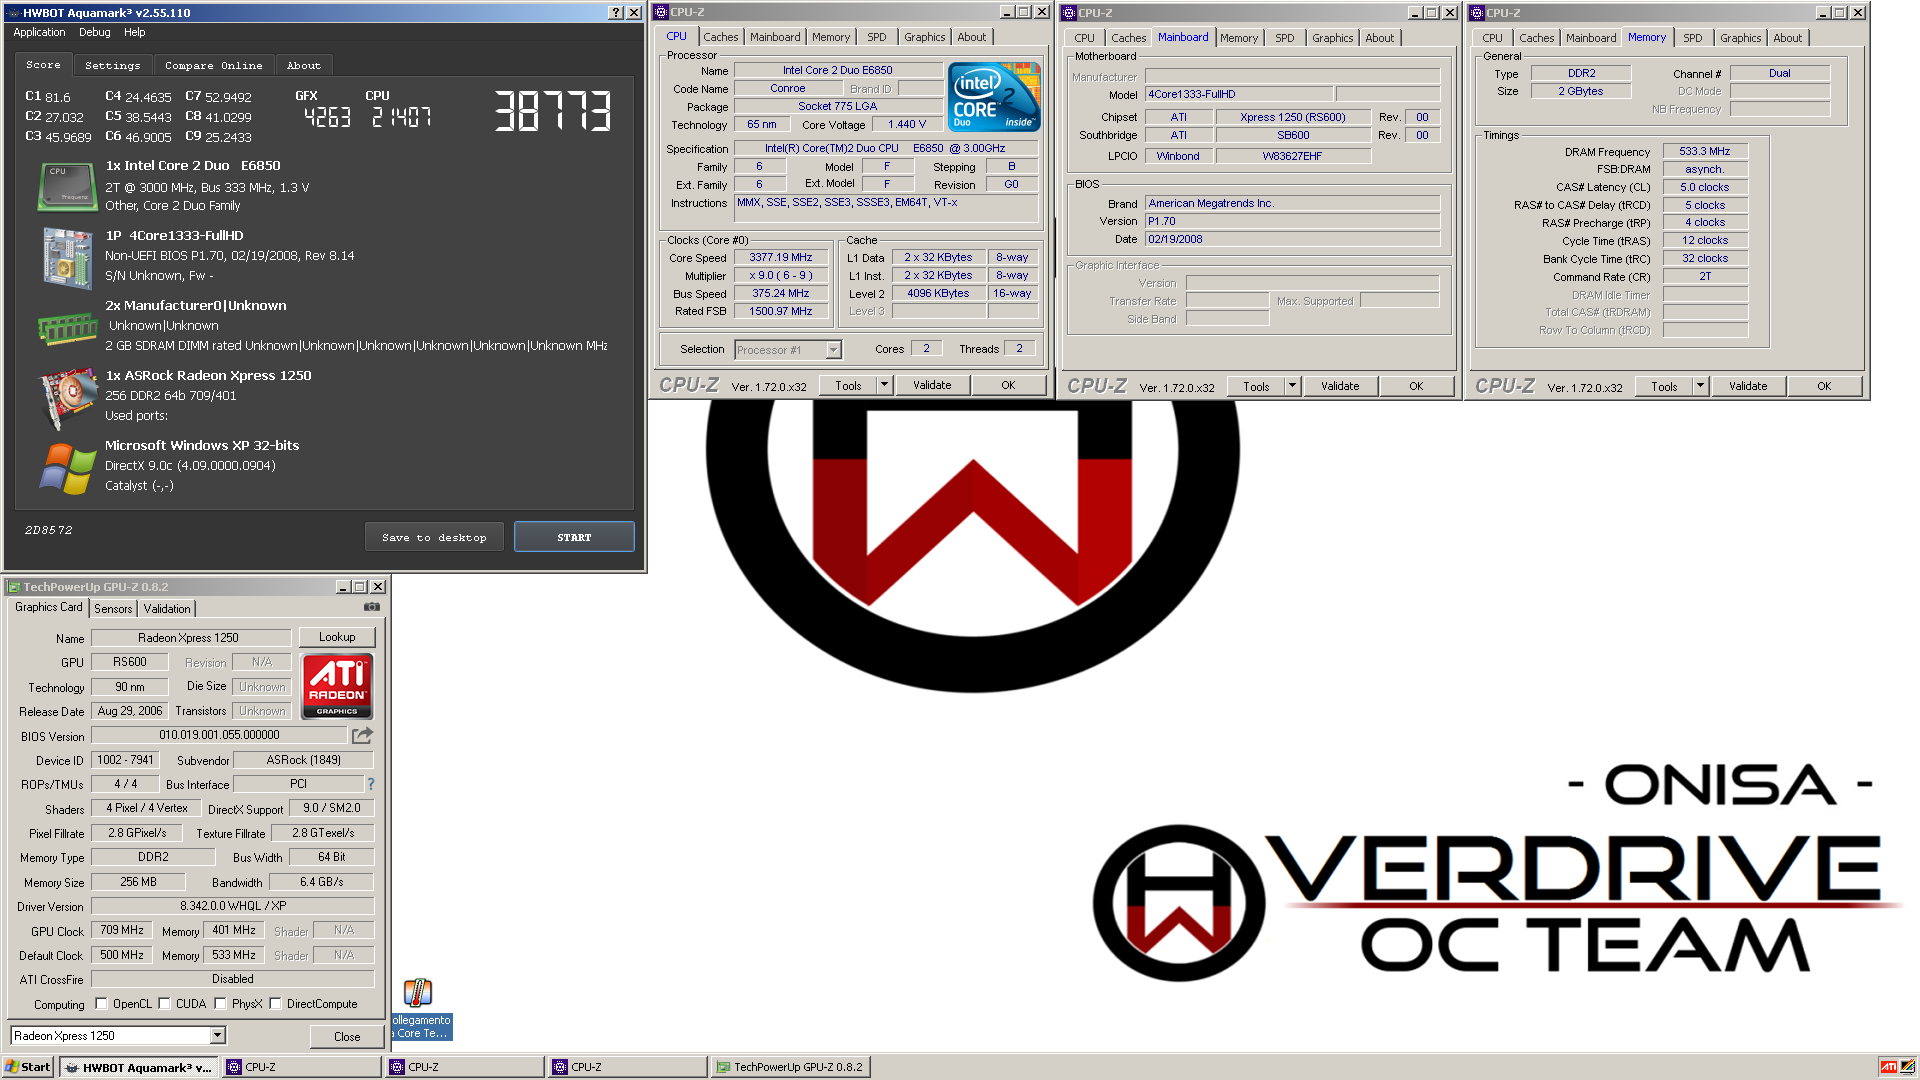Open the Debug menu in Aquamark

pos(95,32)
